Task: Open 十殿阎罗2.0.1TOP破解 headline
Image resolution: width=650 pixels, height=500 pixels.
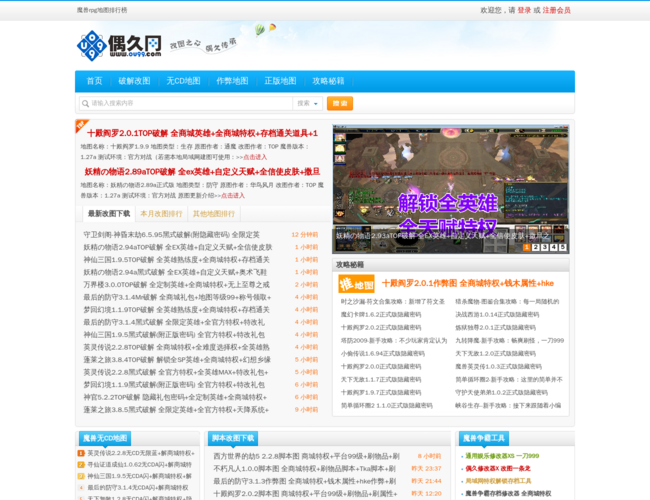Action: point(202,133)
